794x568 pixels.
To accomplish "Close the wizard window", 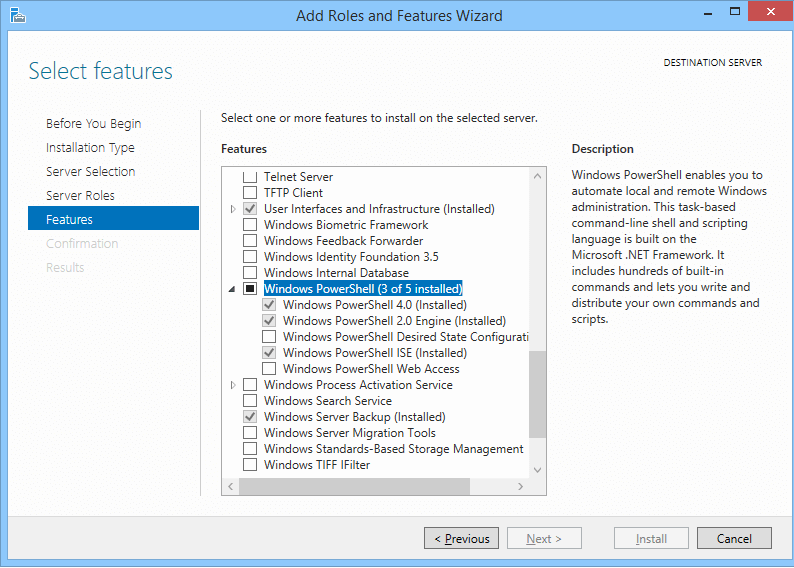I will pos(770,12).
